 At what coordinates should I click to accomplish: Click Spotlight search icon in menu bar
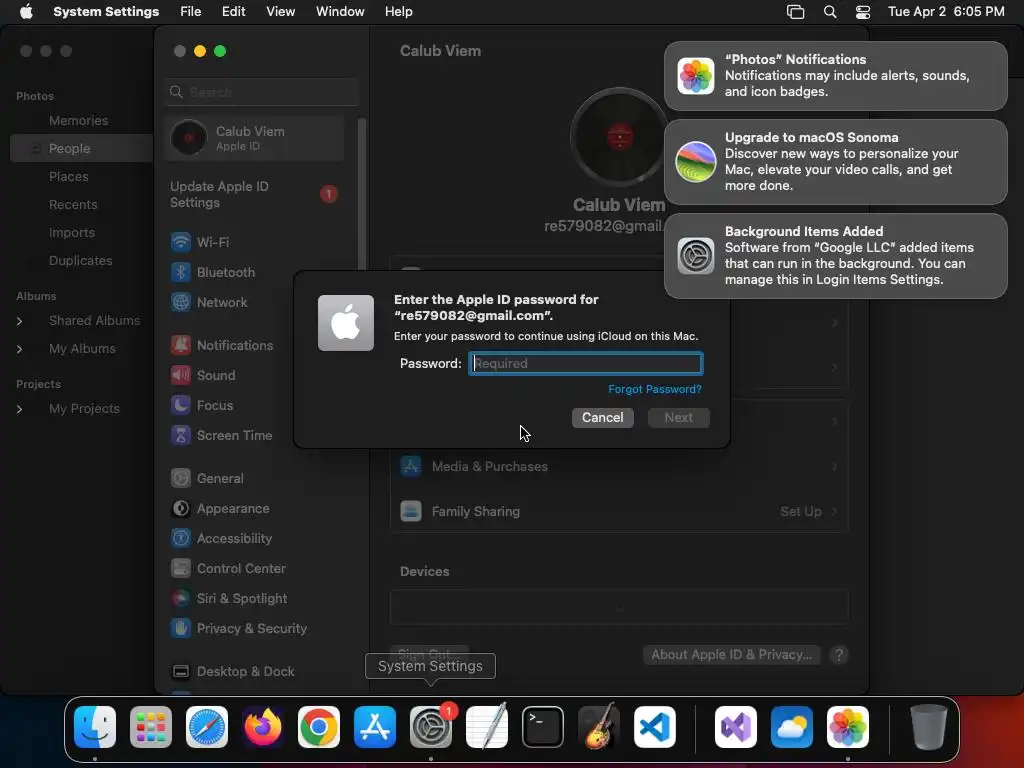[x=829, y=12]
